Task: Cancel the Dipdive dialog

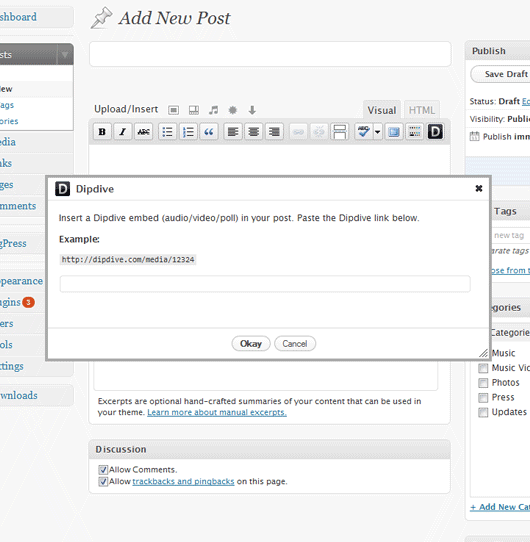Action: [x=295, y=344]
